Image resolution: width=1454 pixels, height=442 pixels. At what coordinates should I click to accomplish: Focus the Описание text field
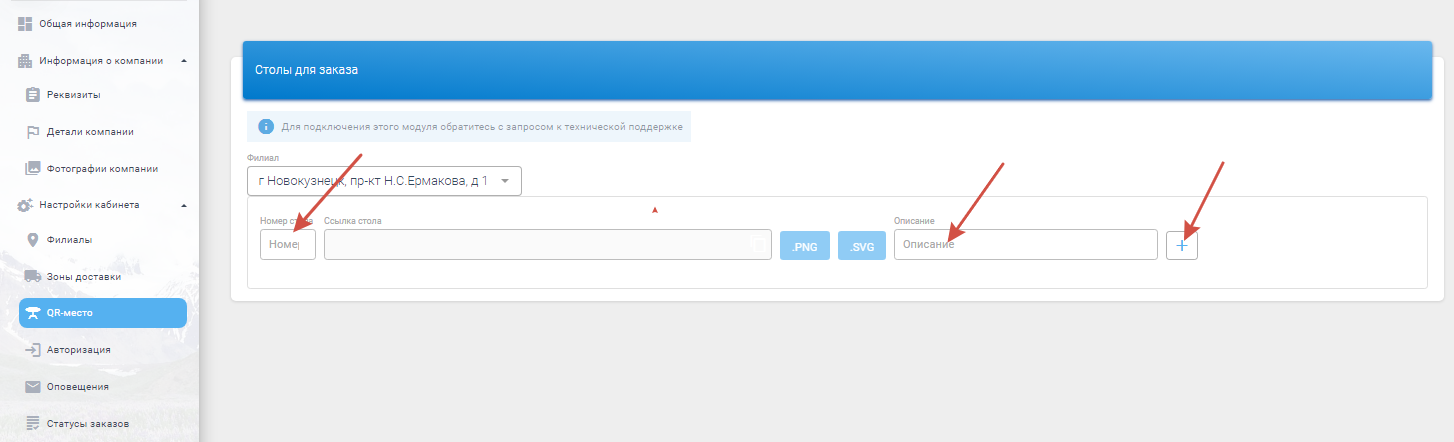[x=1025, y=245]
